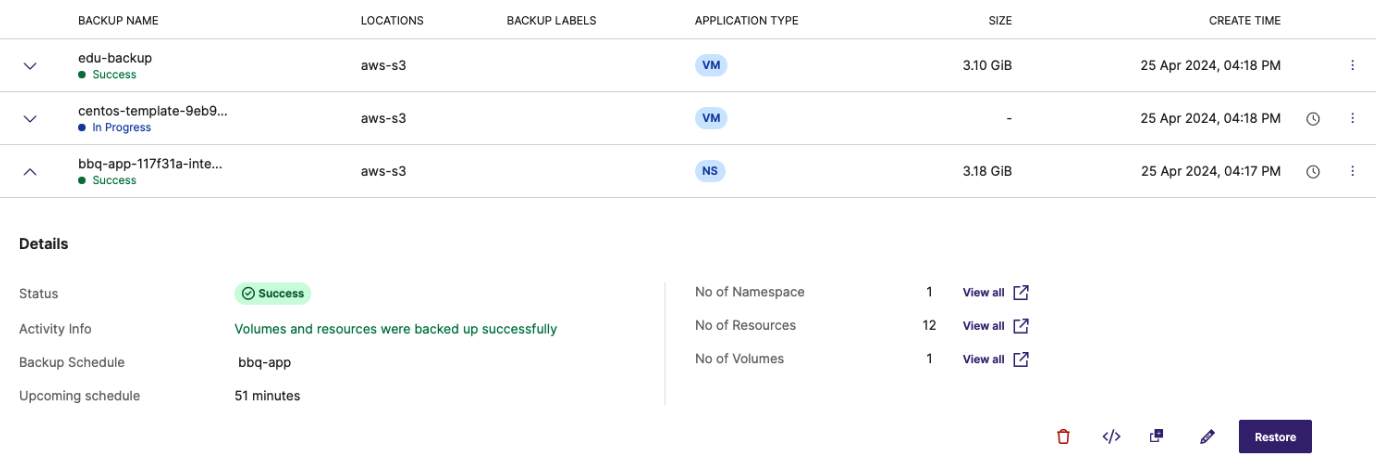Open three-dot menu for edu-backup
Viewport: 1376px width, 461px height.
1353,66
